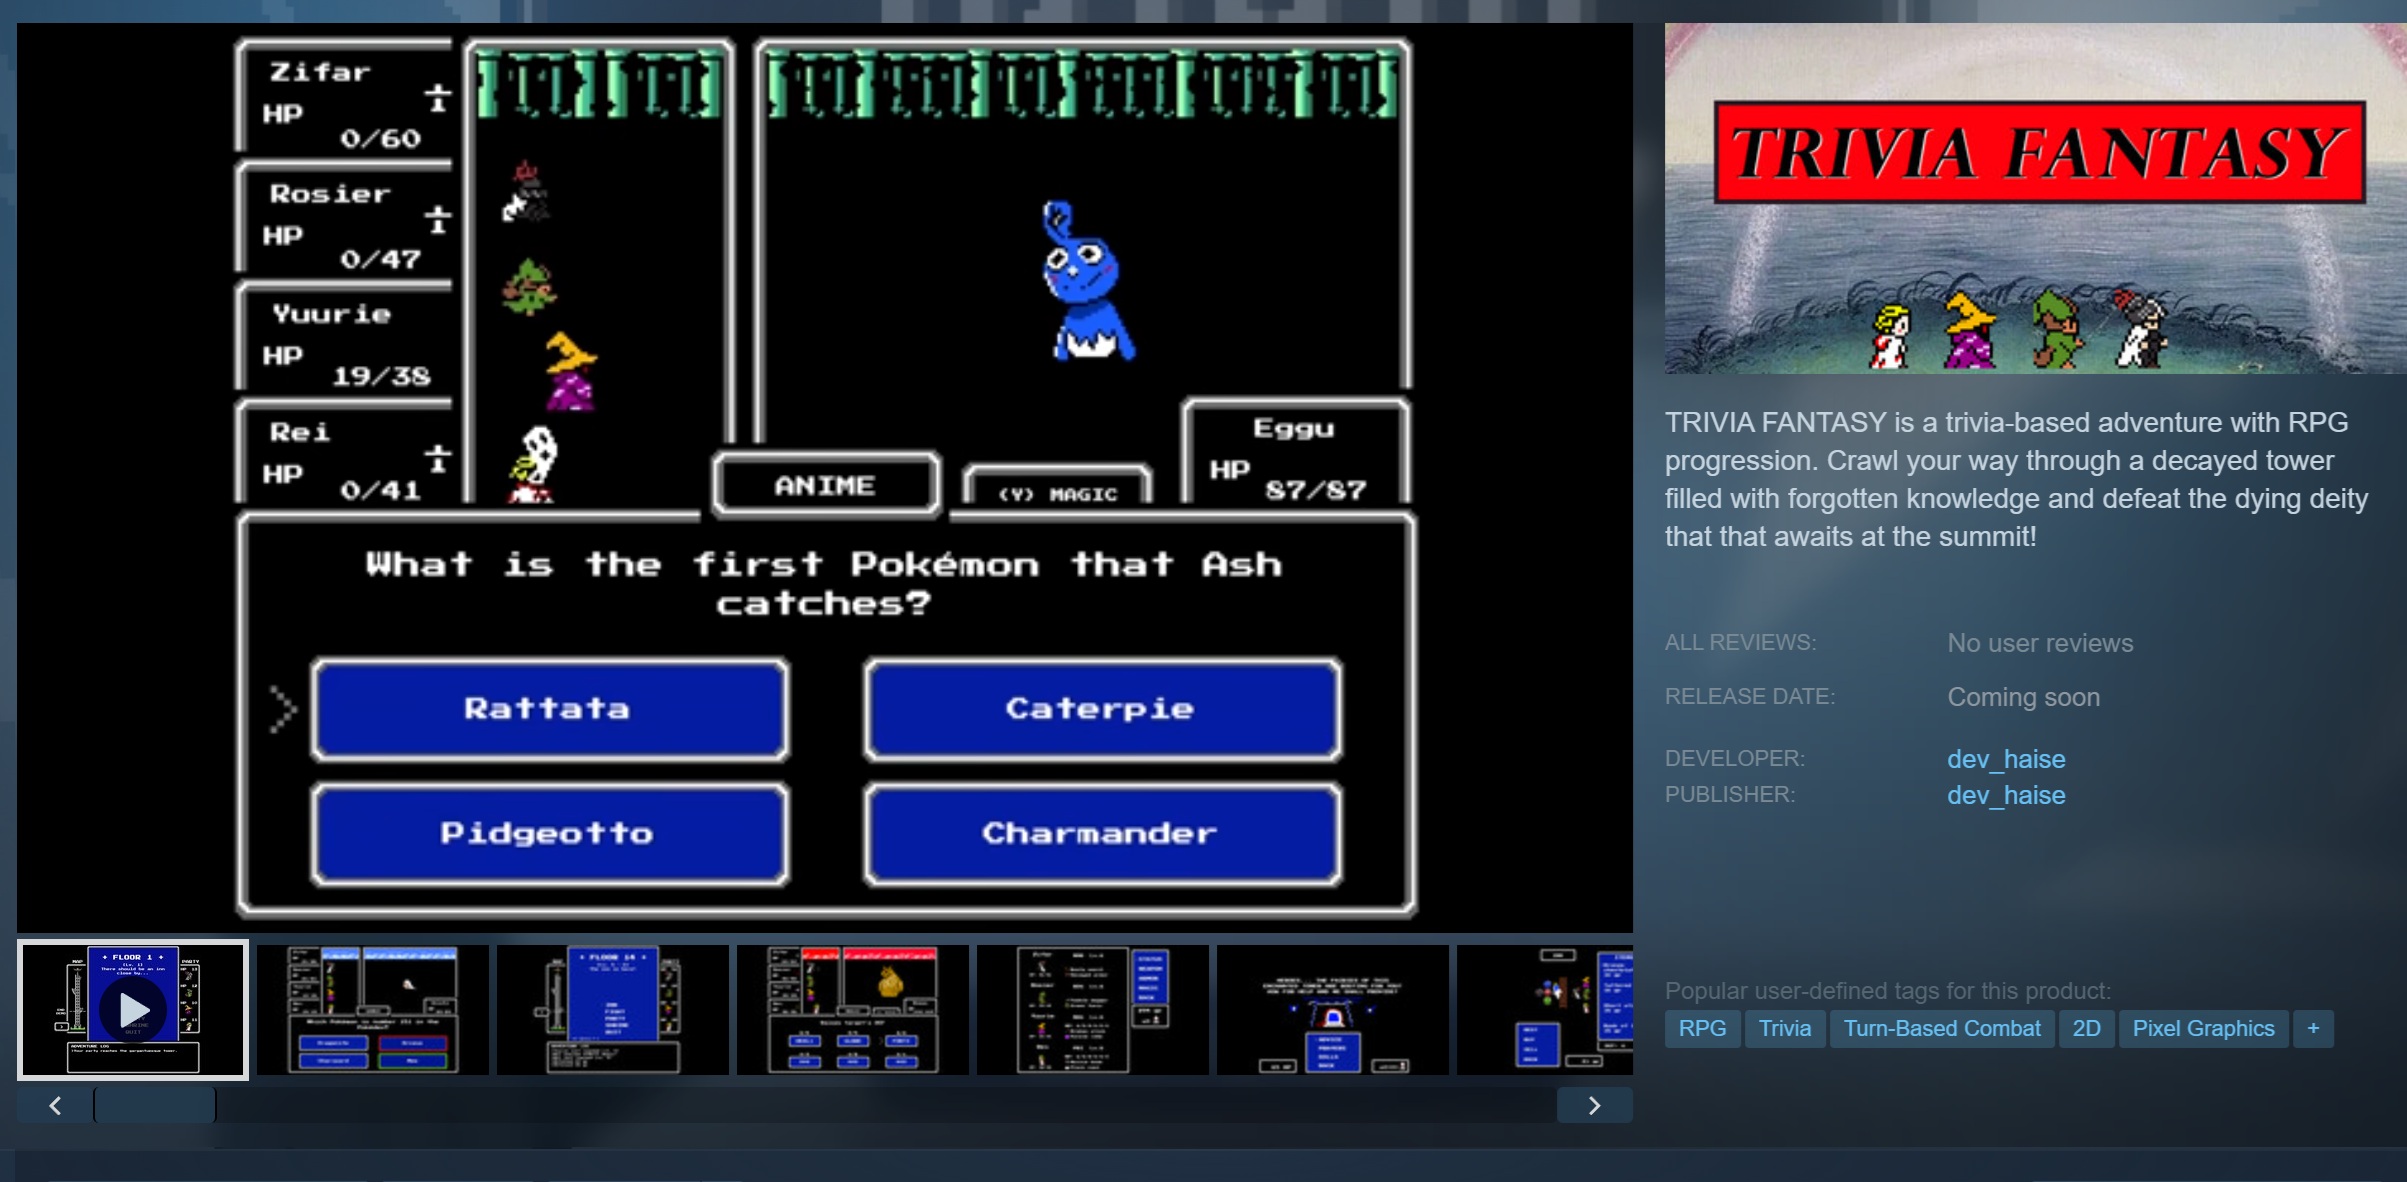Select fourth thumbnail with the orange enemy
This screenshot has height=1182, width=2407.
click(852, 1010)
